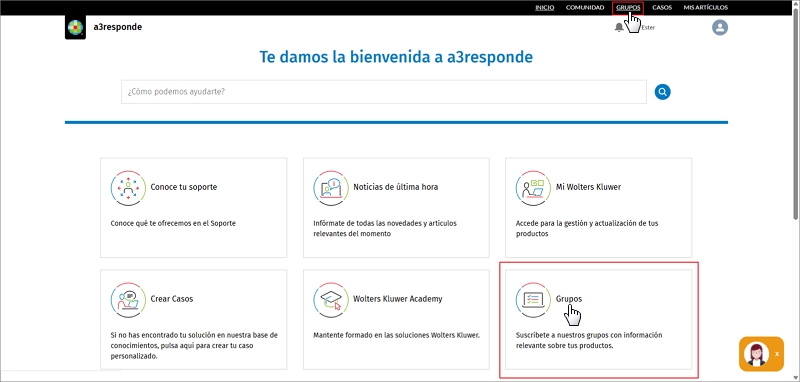The width and height of the screenshot is (800, 382).
Task: Click the user name Ester
Action: (648, 28)
